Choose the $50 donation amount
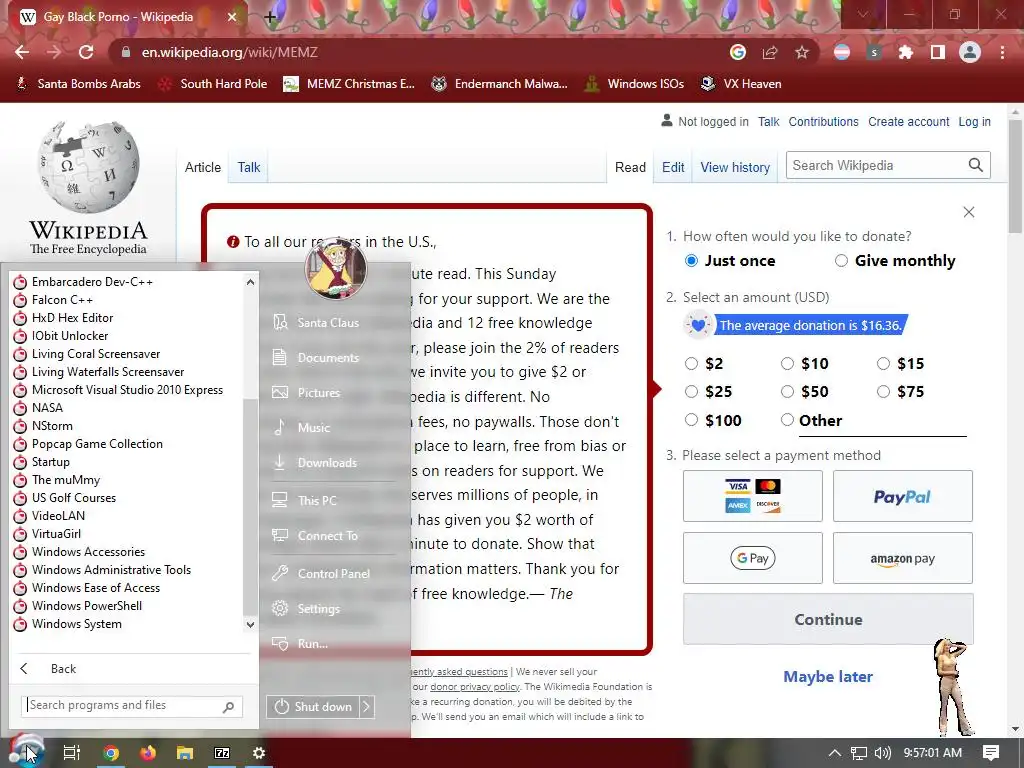This screenshot has height=768, width=1024. pos(788,391)
